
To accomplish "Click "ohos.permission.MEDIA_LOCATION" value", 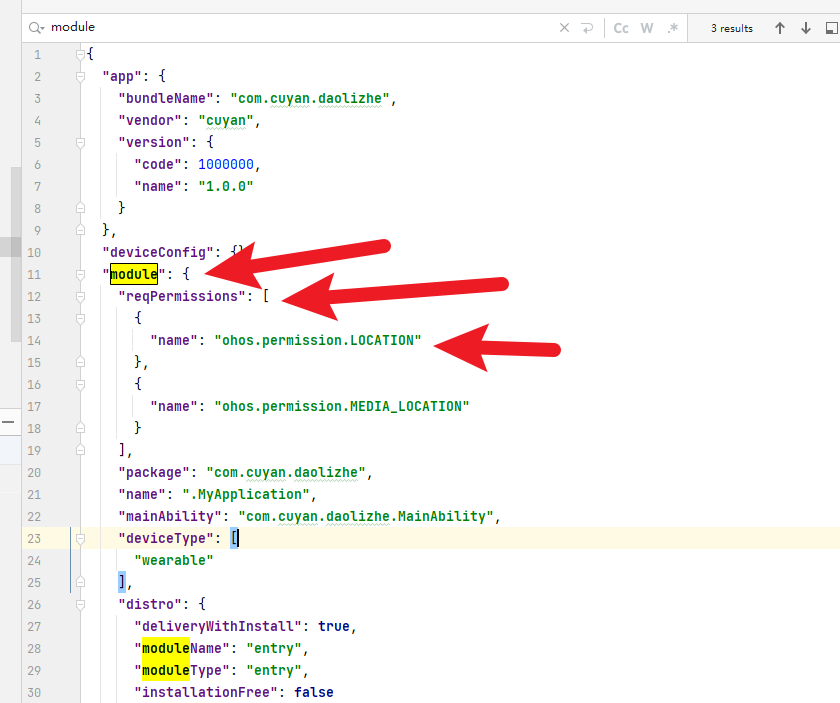I will pyautogui.click(x=342, y=406).
